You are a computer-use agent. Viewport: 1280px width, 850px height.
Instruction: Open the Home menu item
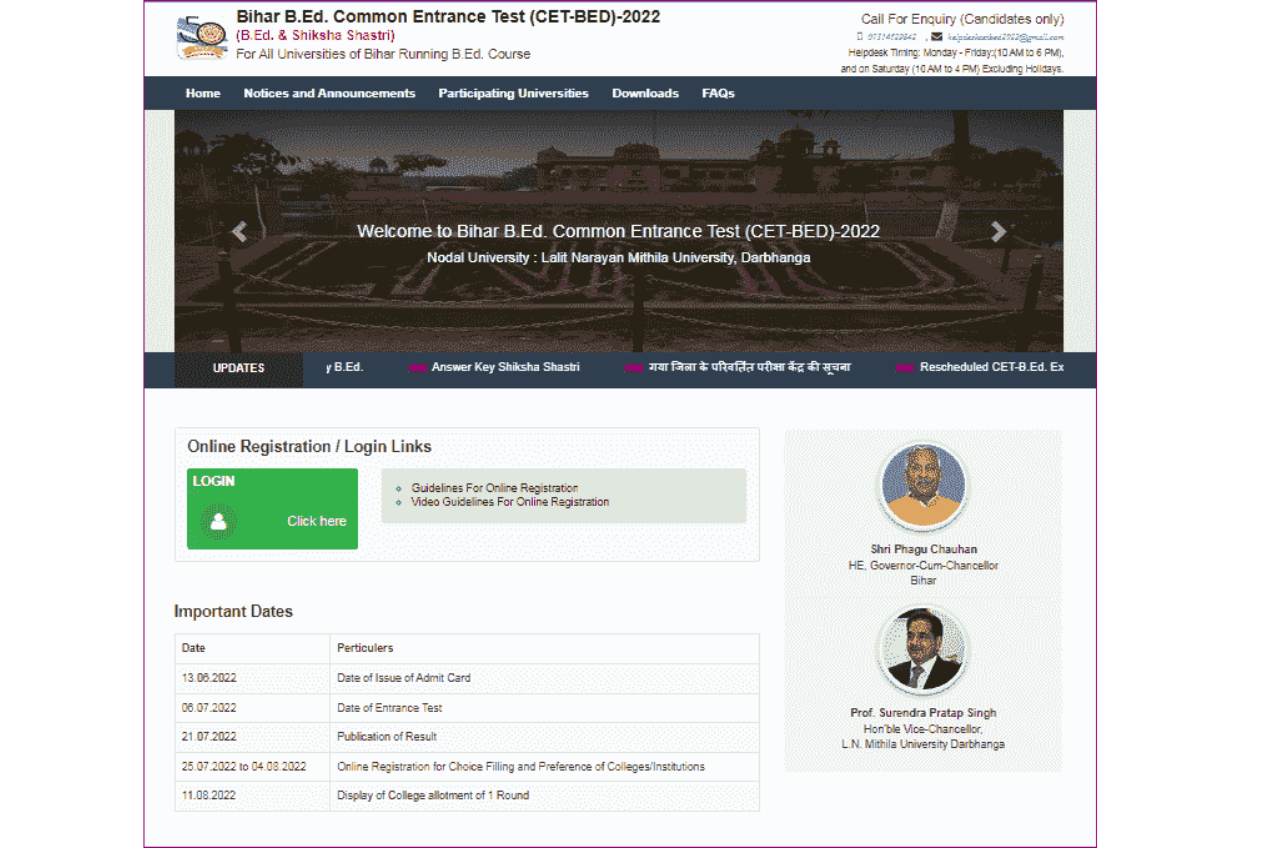tap(203, 93)
